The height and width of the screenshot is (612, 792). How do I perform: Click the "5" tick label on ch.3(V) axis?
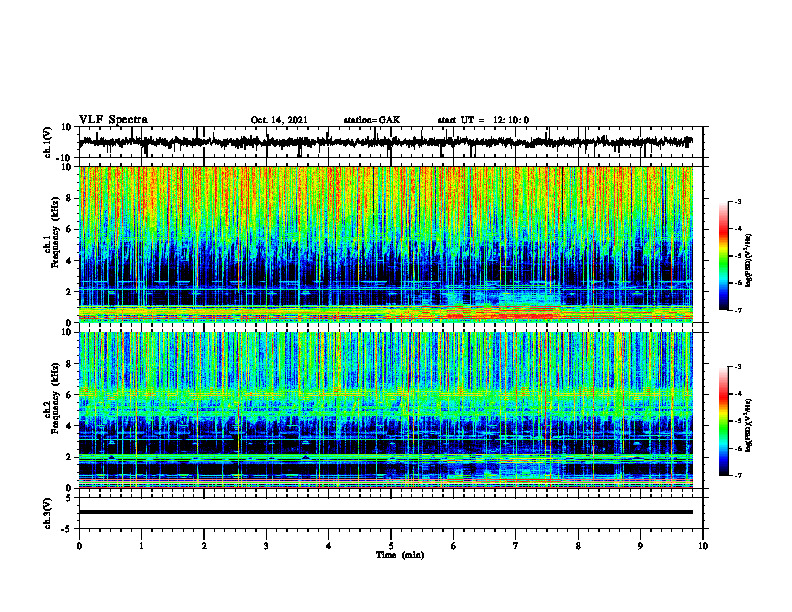pos(69,498)
